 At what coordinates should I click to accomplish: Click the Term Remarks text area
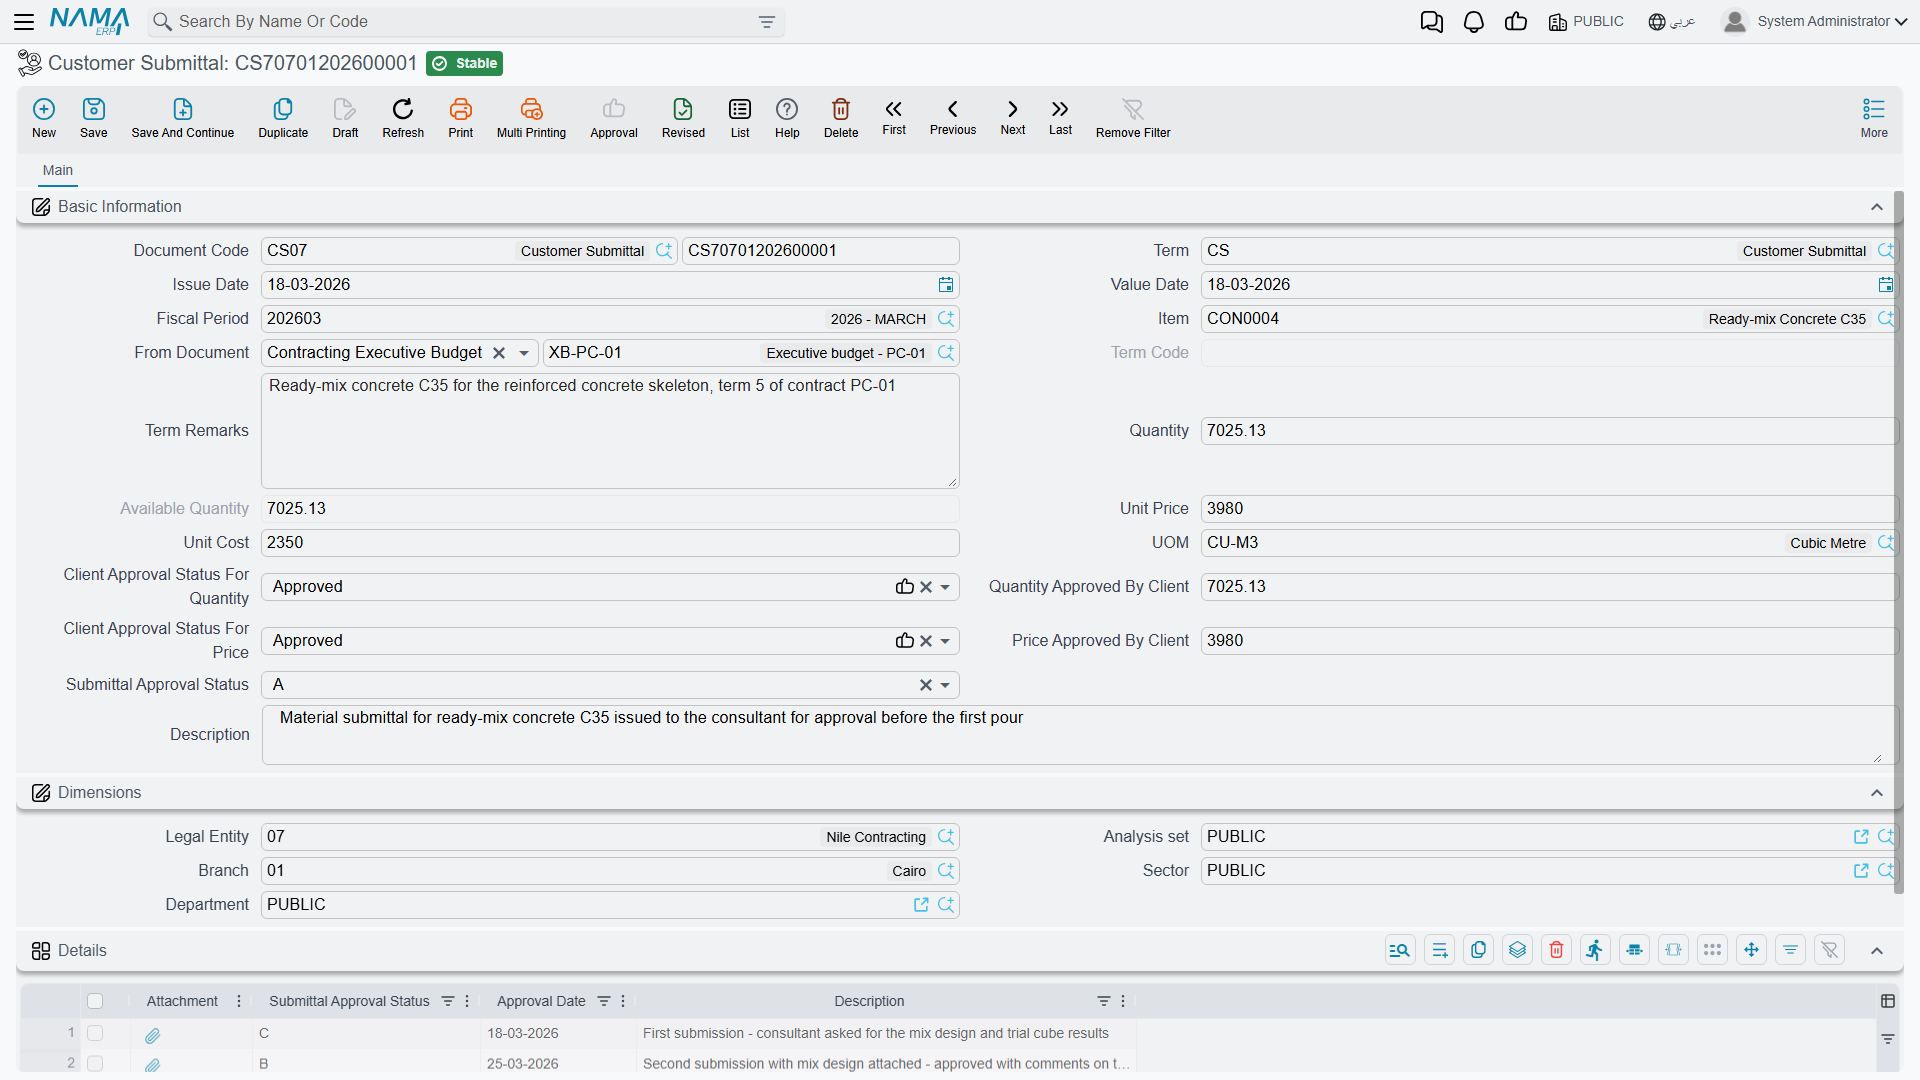click(x=610, y=431)
